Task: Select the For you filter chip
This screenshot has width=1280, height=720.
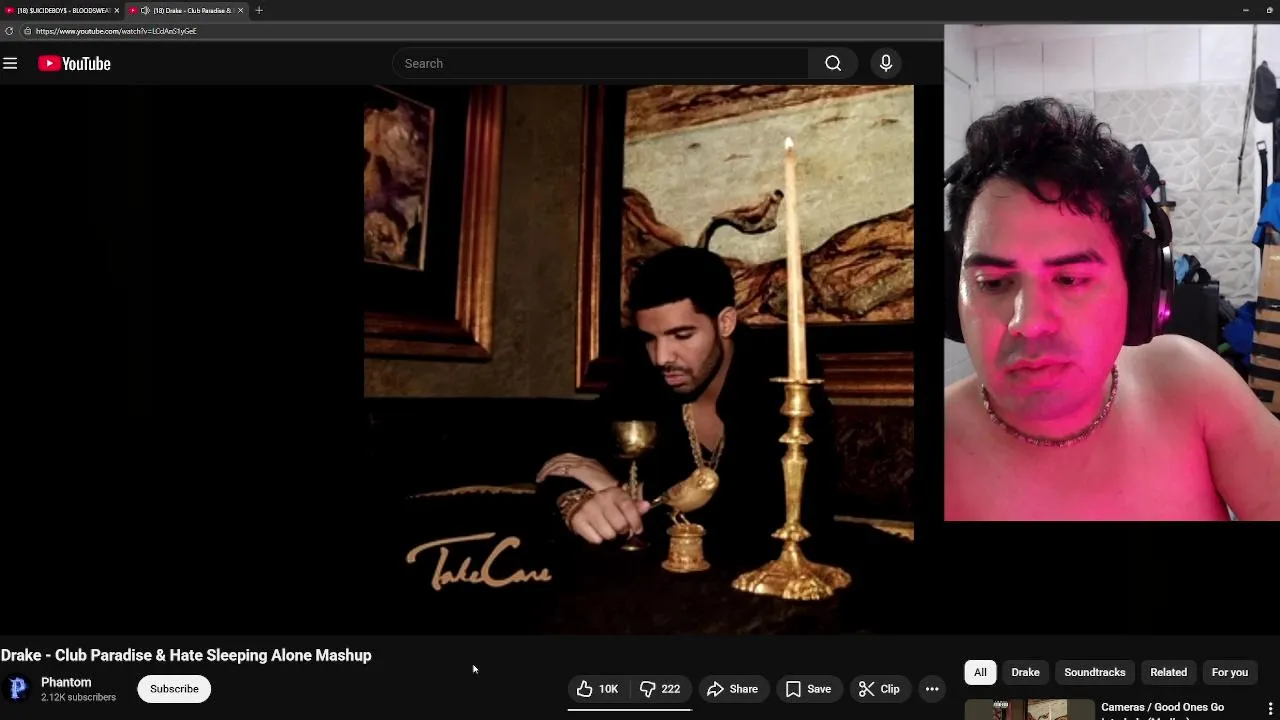Action: pyautogui.click(x=1230, y=672)
